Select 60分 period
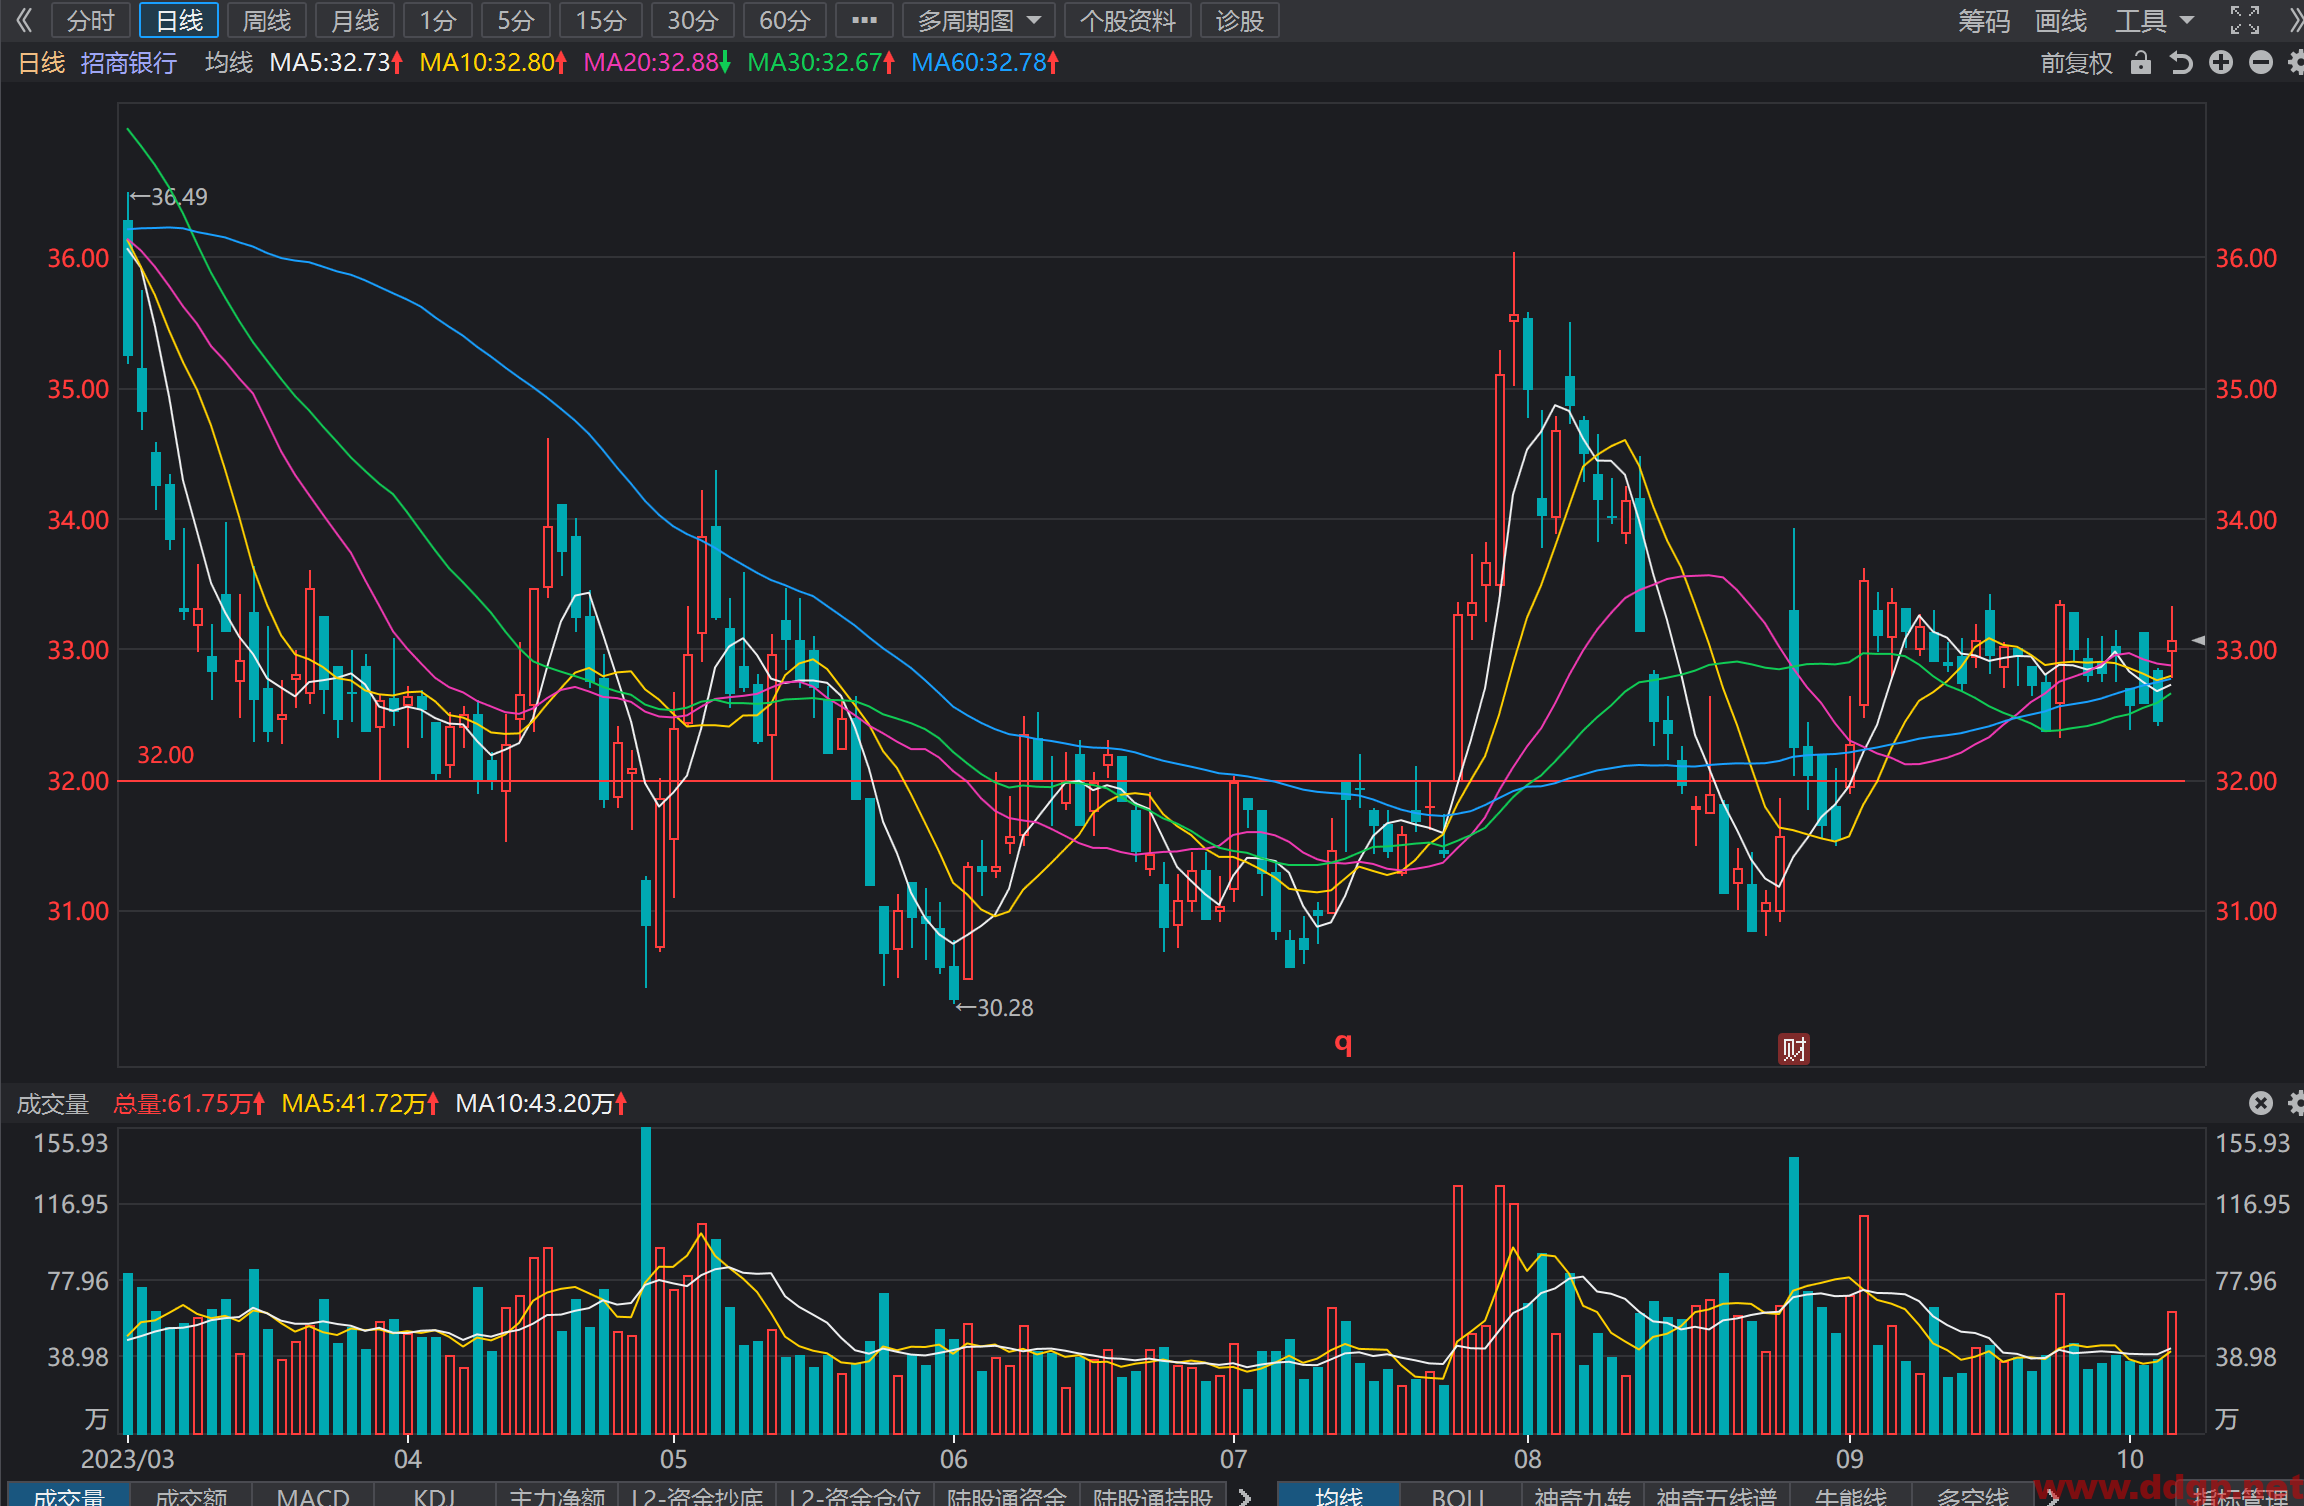 (x=785, y=20)
